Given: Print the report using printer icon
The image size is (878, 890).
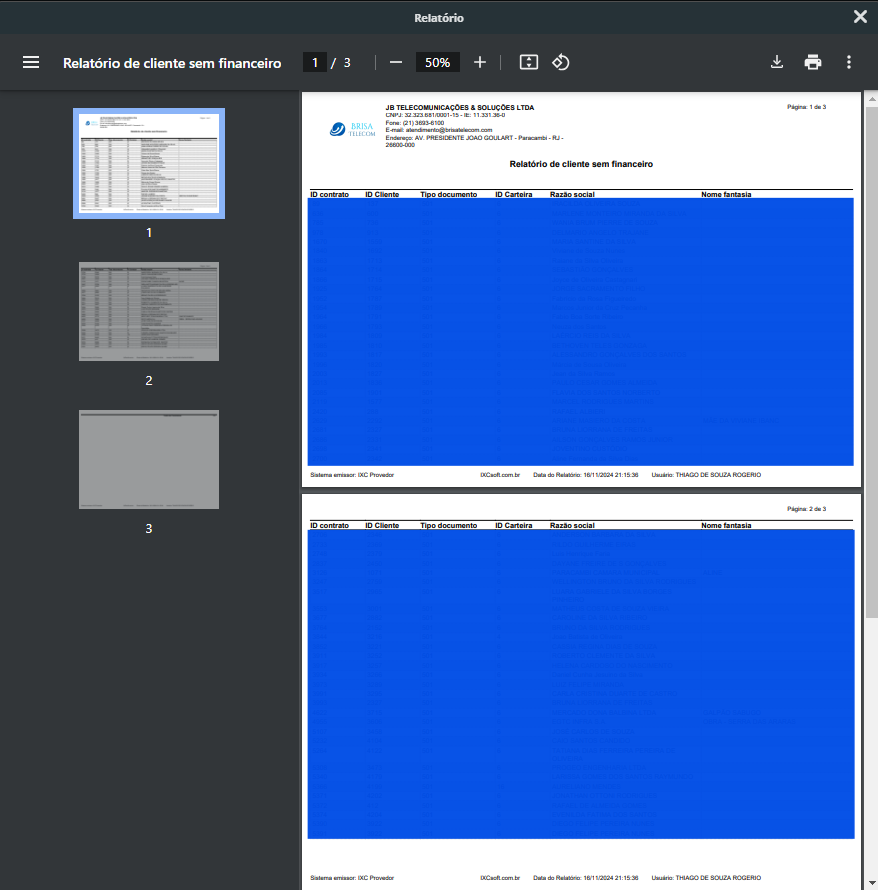Looking at the screenshot, I should tap(813, 62).
